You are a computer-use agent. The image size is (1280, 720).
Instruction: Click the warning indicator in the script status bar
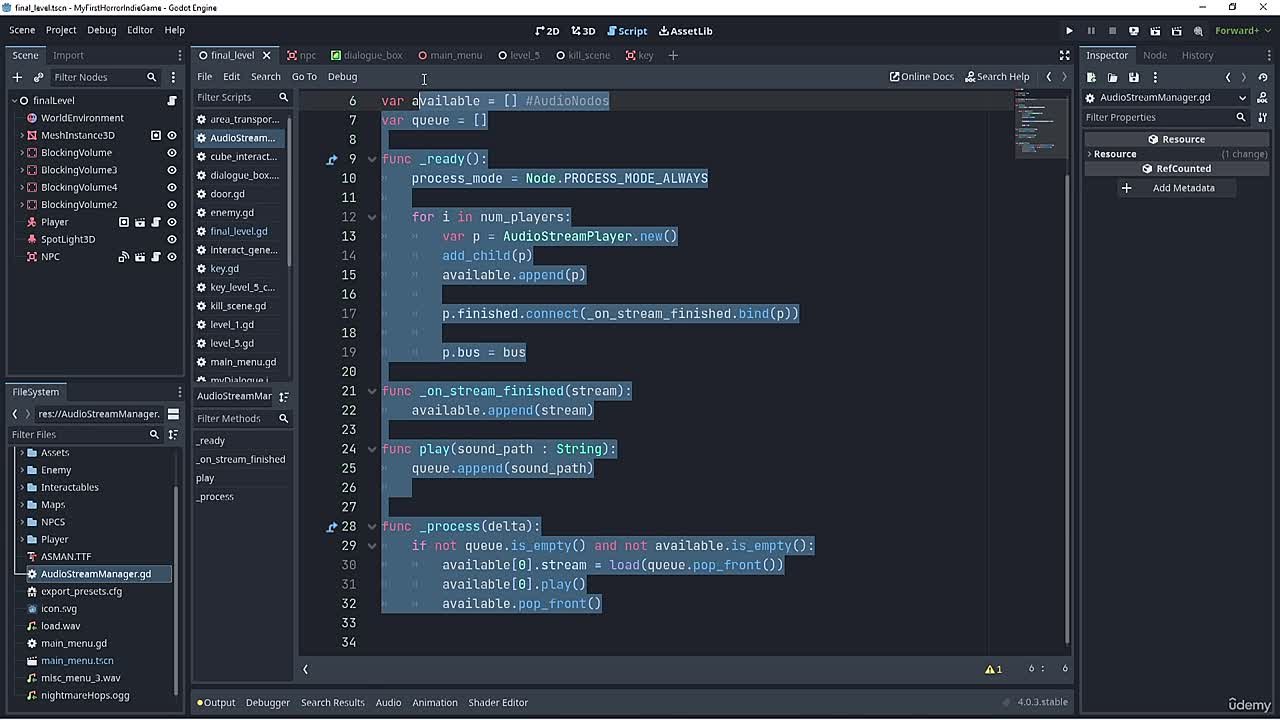tap(993, 669)
